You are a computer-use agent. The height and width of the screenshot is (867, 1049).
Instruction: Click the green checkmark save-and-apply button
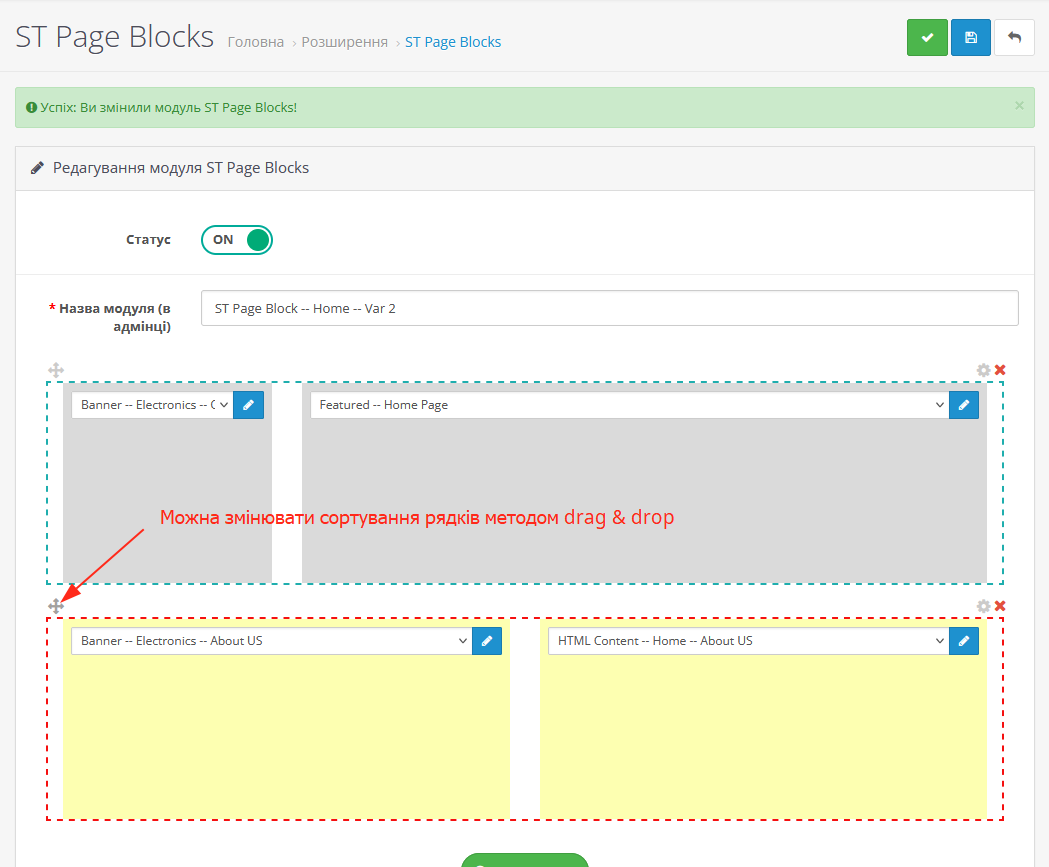927,37
